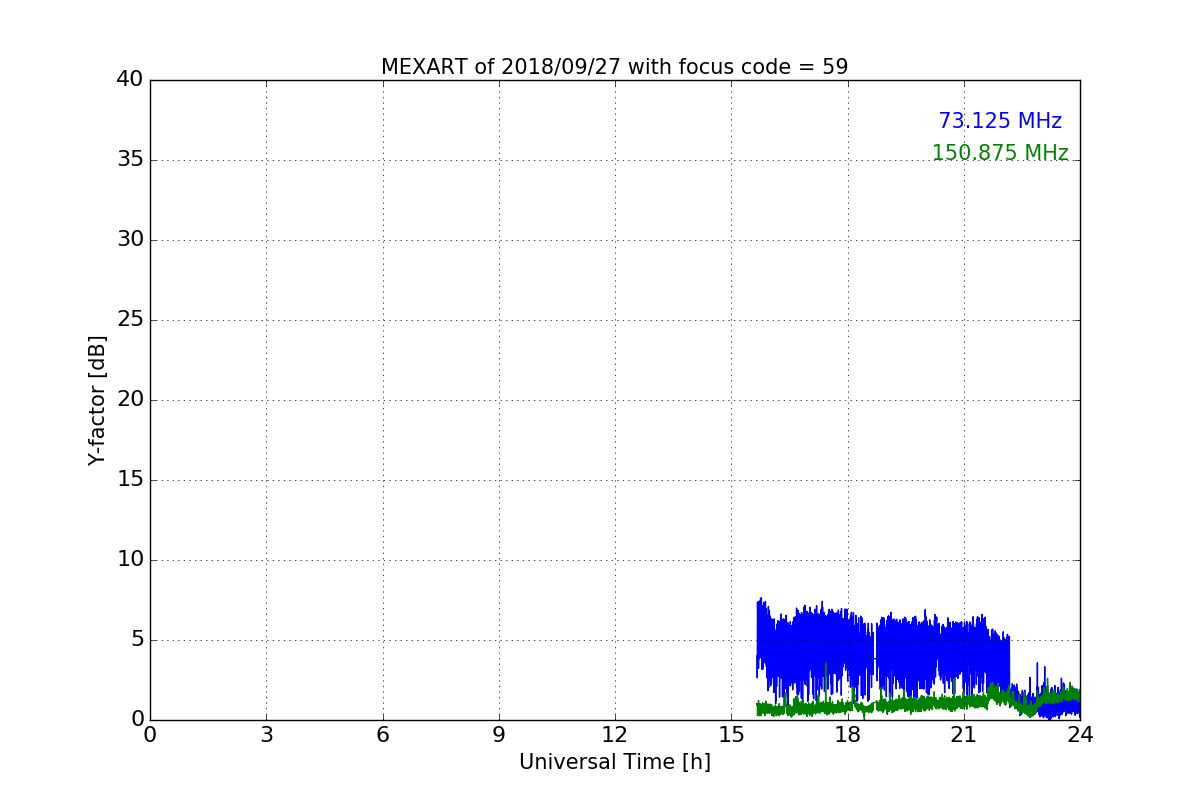Click x-axis tick label 9

499,735
